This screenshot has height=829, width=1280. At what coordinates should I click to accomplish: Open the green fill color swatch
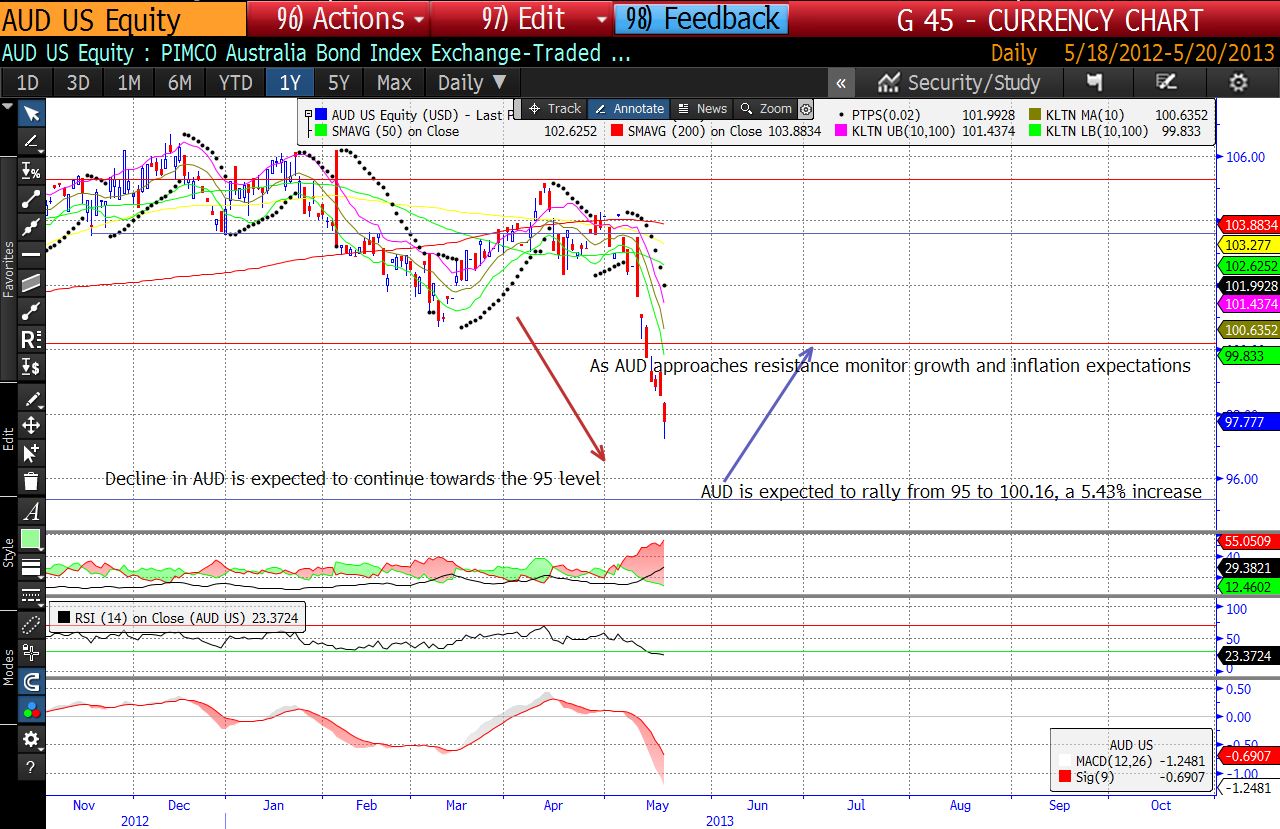click(31, 540)
